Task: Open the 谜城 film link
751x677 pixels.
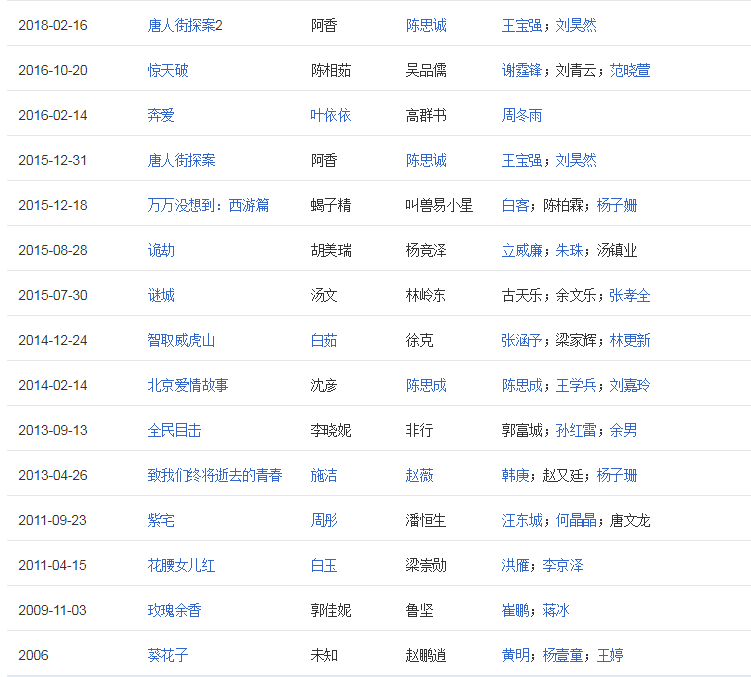Action: click(161, 296)
